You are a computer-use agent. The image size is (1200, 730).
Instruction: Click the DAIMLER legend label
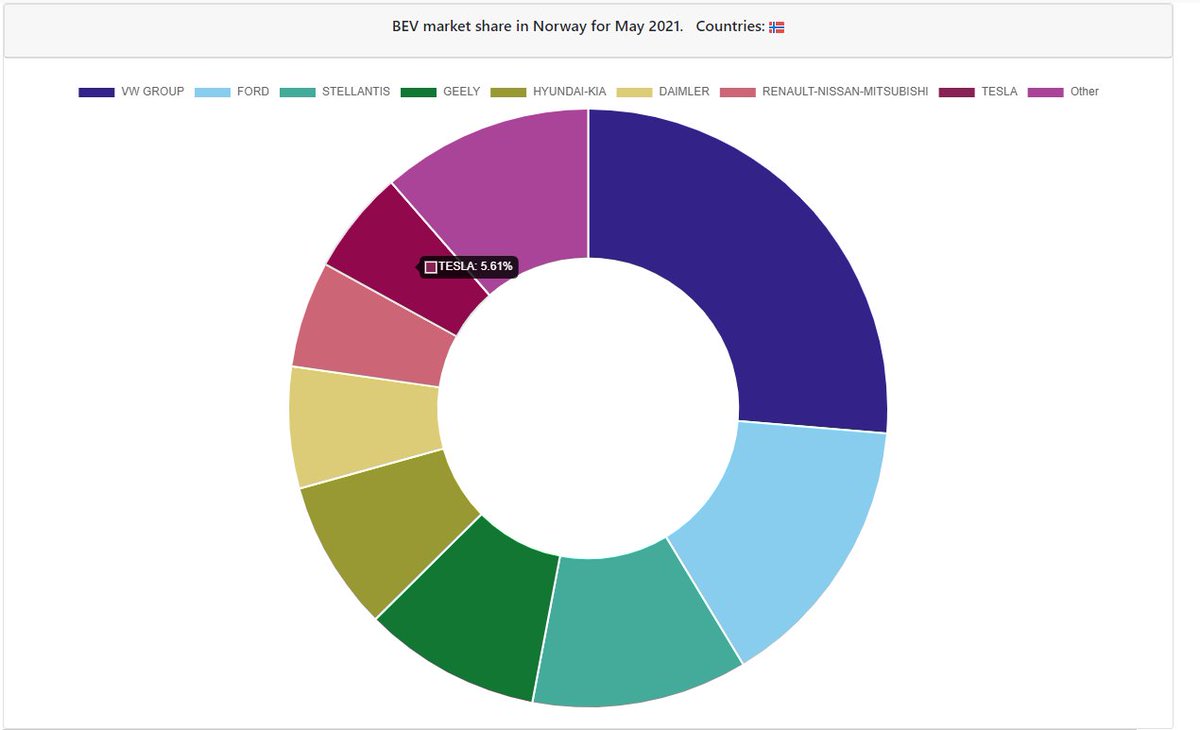coord(684,92)
